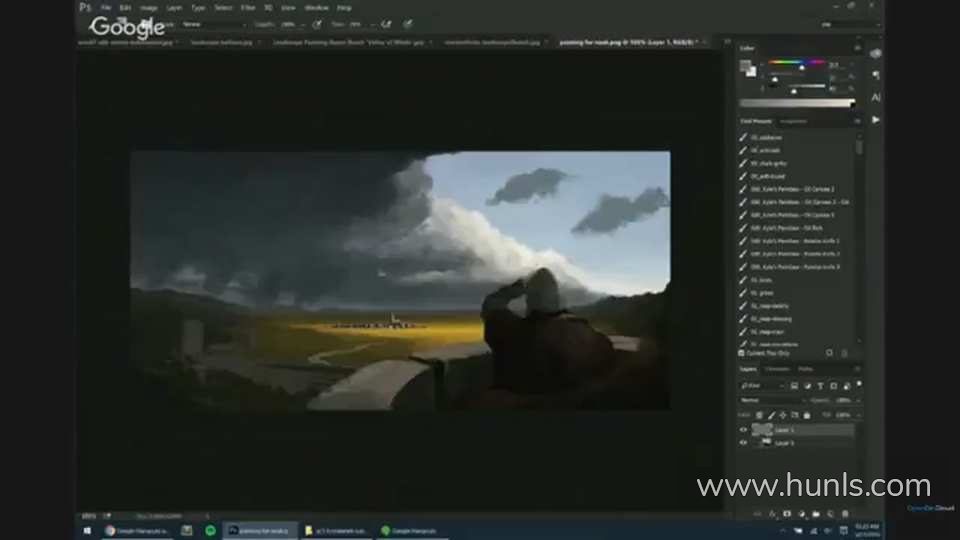Lock all padlock icon in Layers panel

[807, 415]
